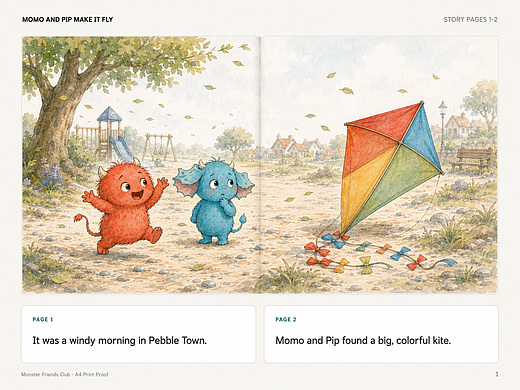Click the playground slide tower with blue roof
The height and width of the screenshot is (390, 520).
[x=106, y=133]
